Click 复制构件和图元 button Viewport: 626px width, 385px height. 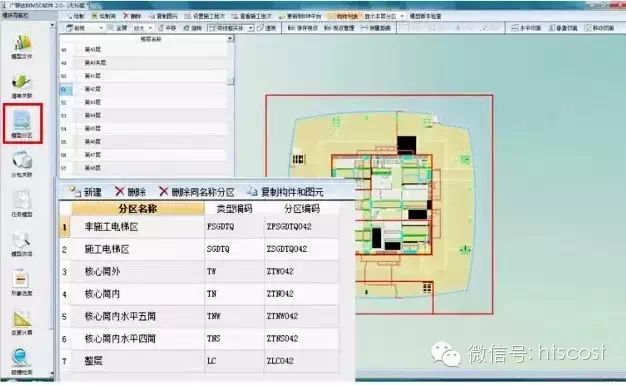pyautogui.click(x=285, y=192)
